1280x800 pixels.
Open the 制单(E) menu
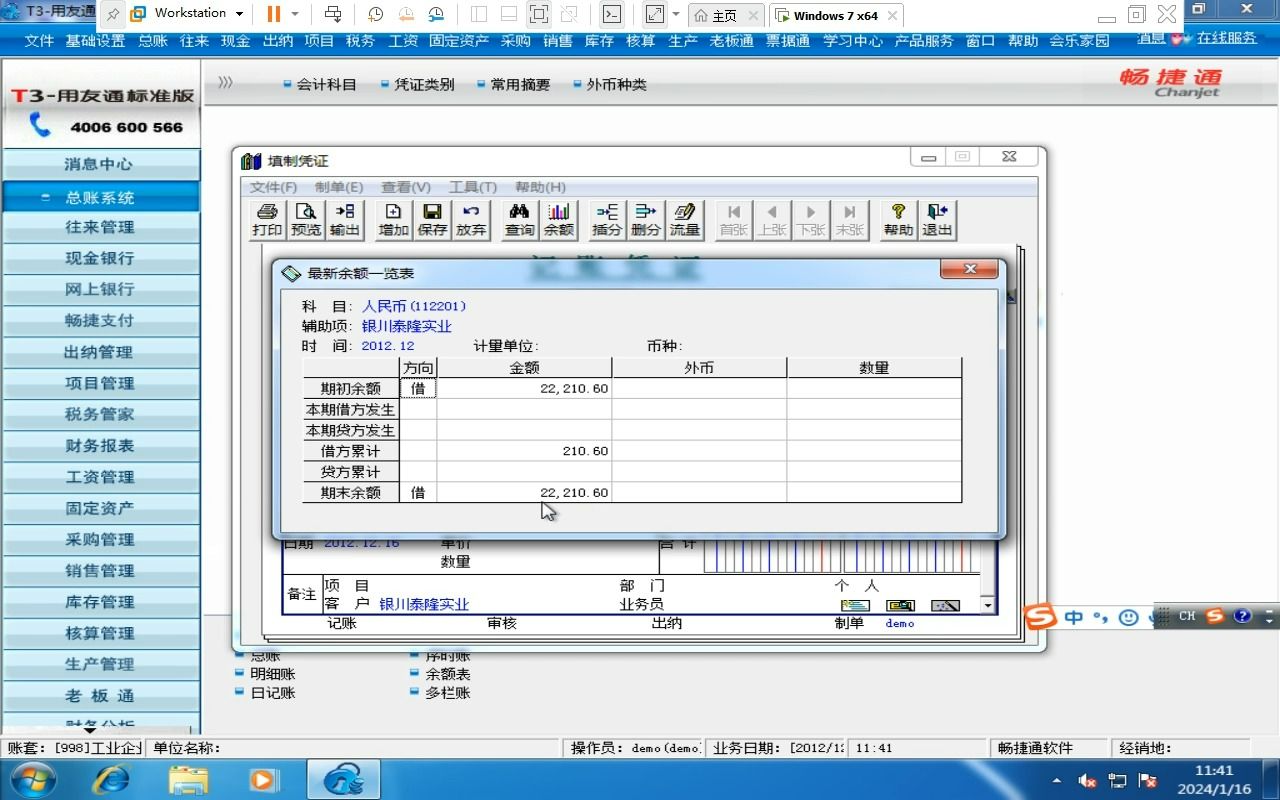(339, 187)
